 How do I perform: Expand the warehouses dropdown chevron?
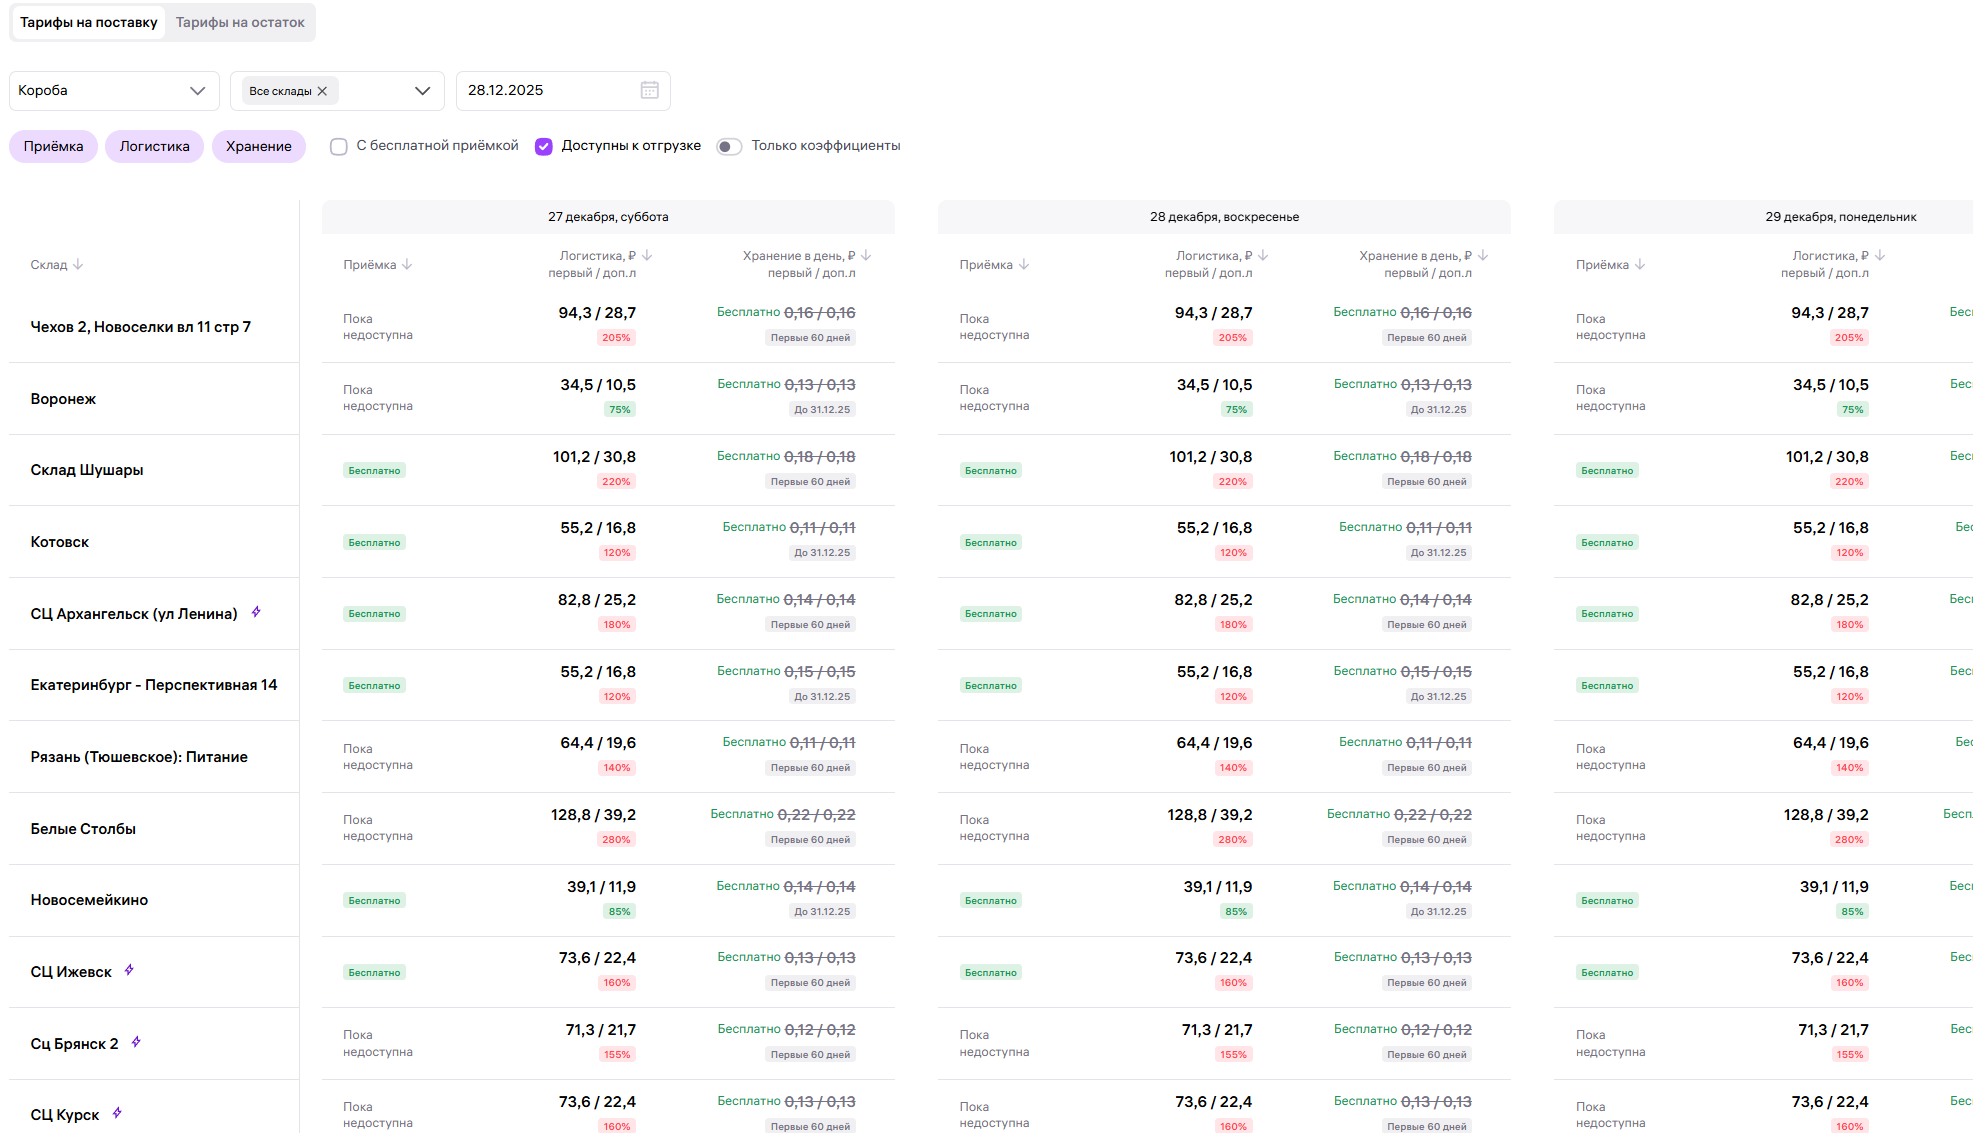[x=422, y=91]
